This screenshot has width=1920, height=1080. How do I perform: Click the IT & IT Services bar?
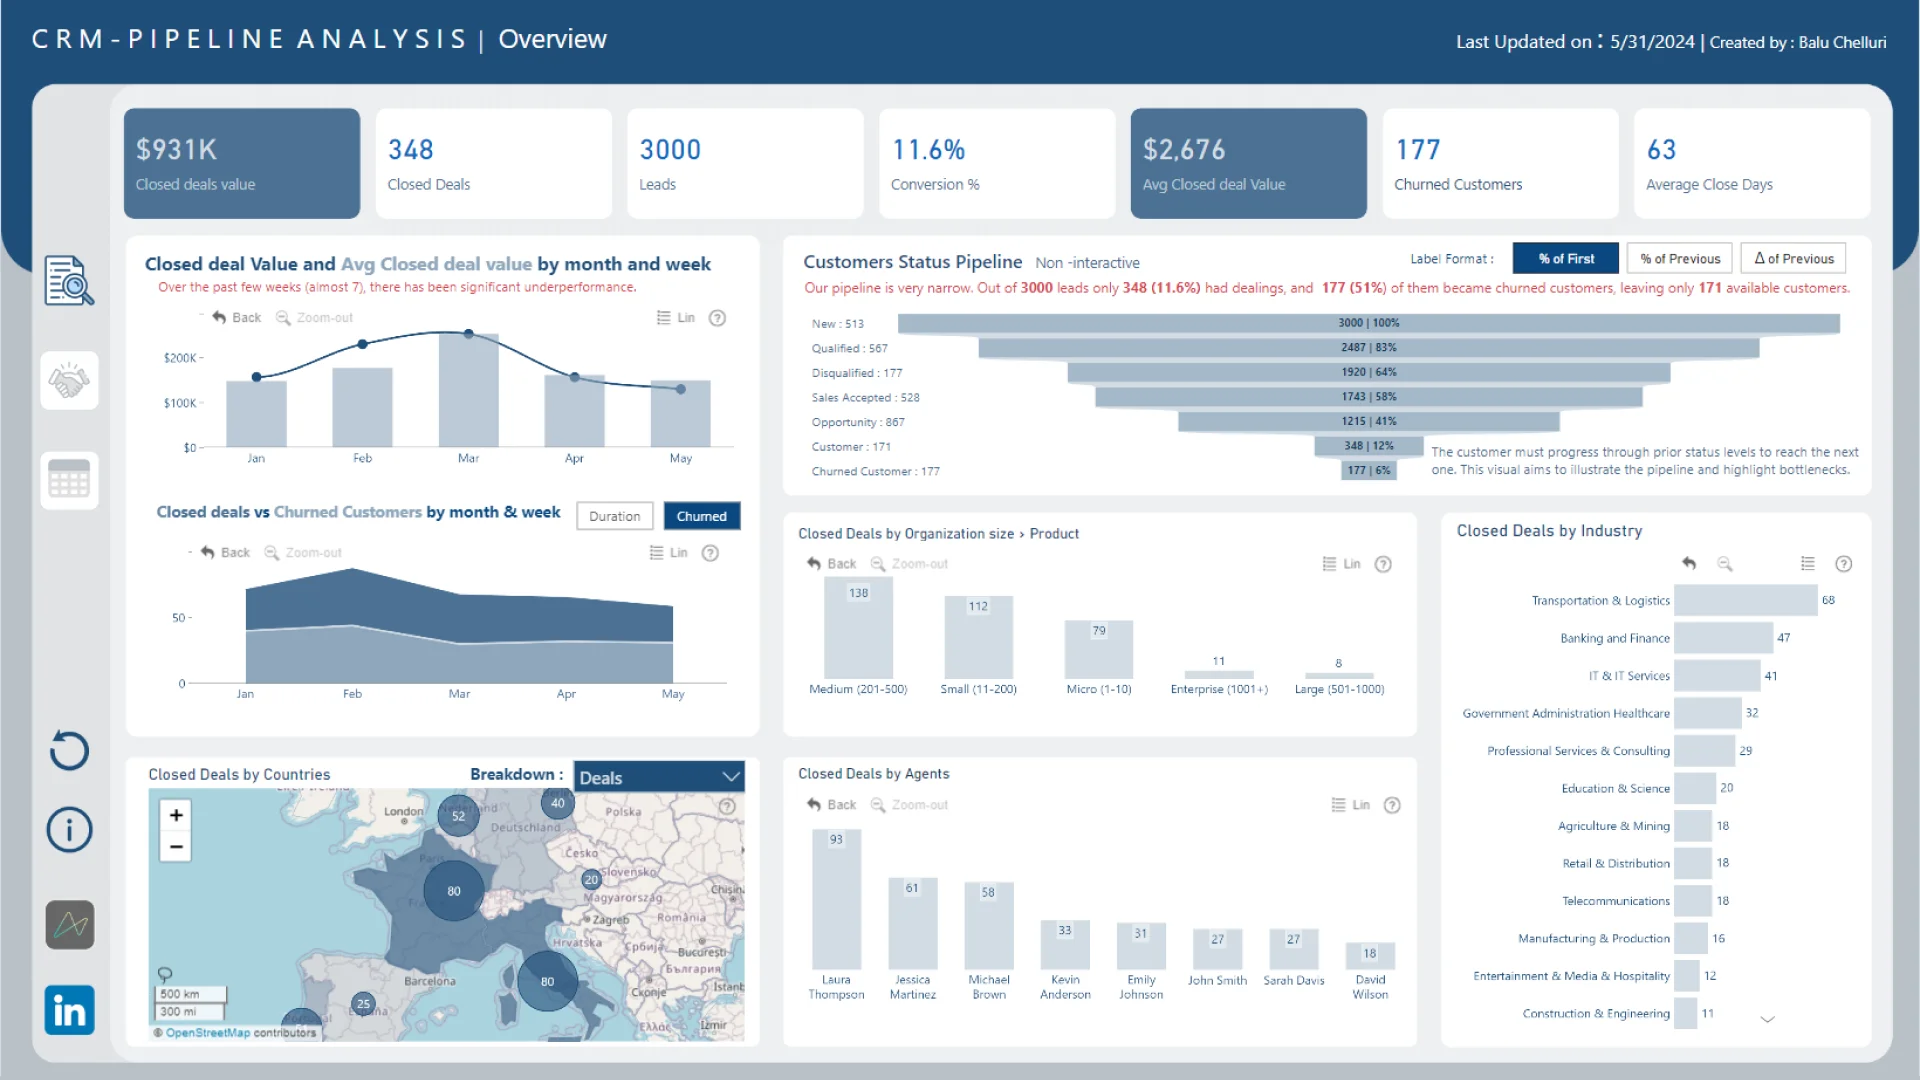tap(1718, 676)
